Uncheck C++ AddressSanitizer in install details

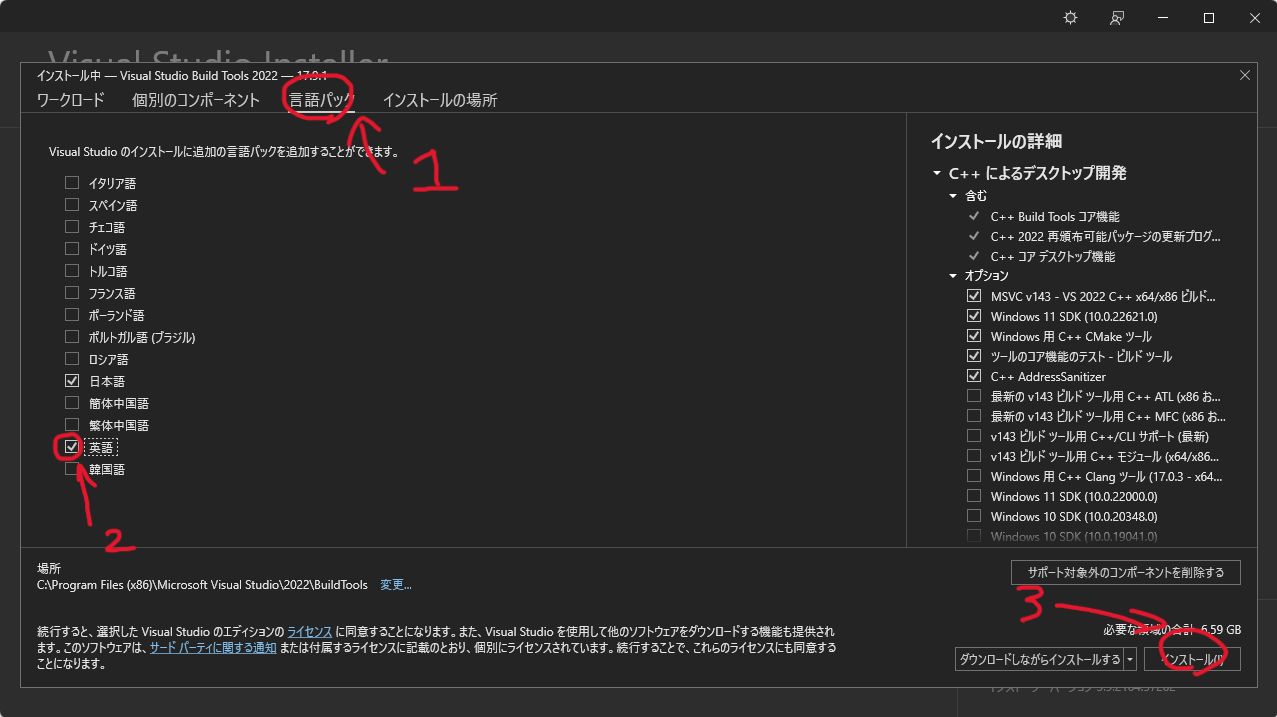tap(974, 375)
